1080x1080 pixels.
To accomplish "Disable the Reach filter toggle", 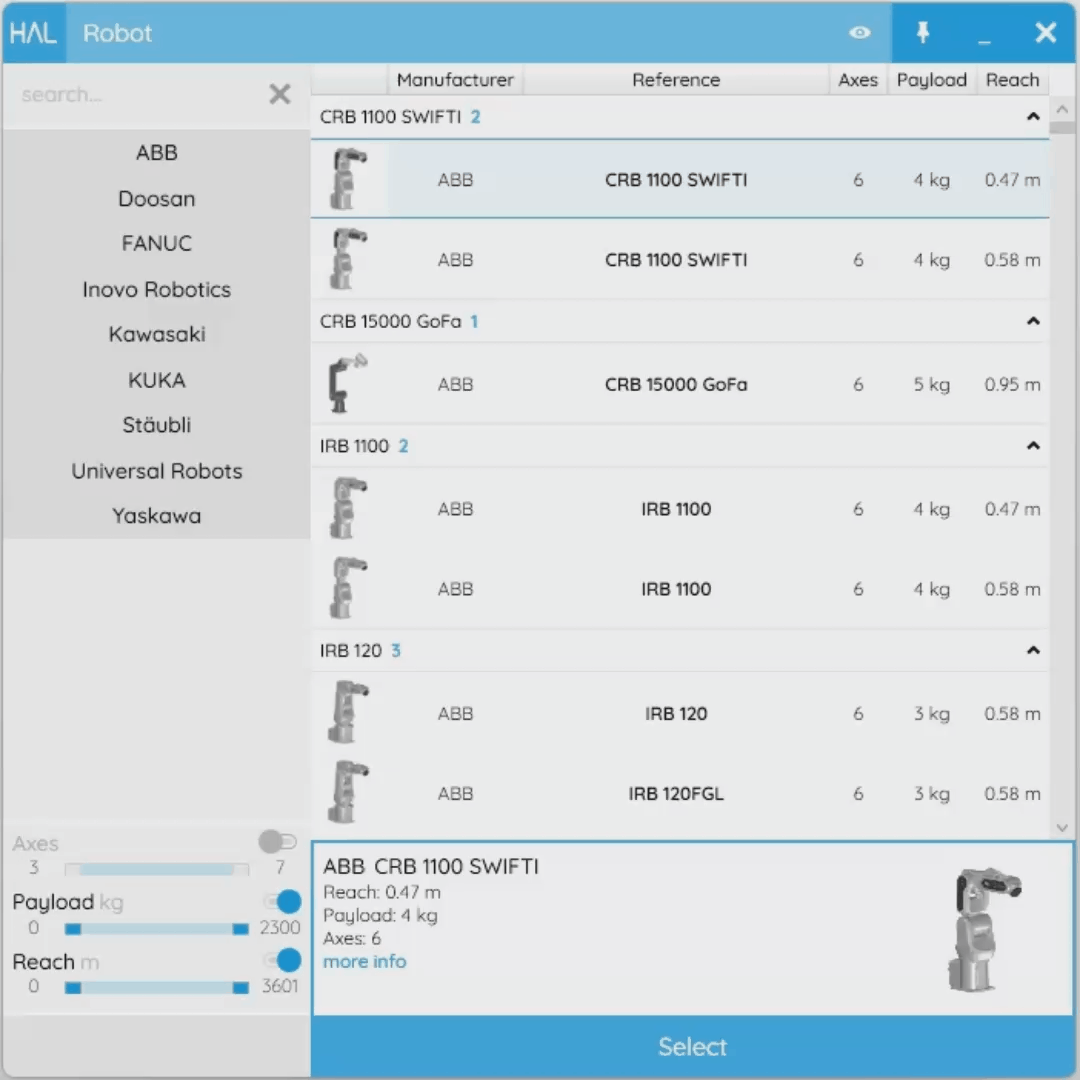I will pyautogui.click(x=282, y=960).
